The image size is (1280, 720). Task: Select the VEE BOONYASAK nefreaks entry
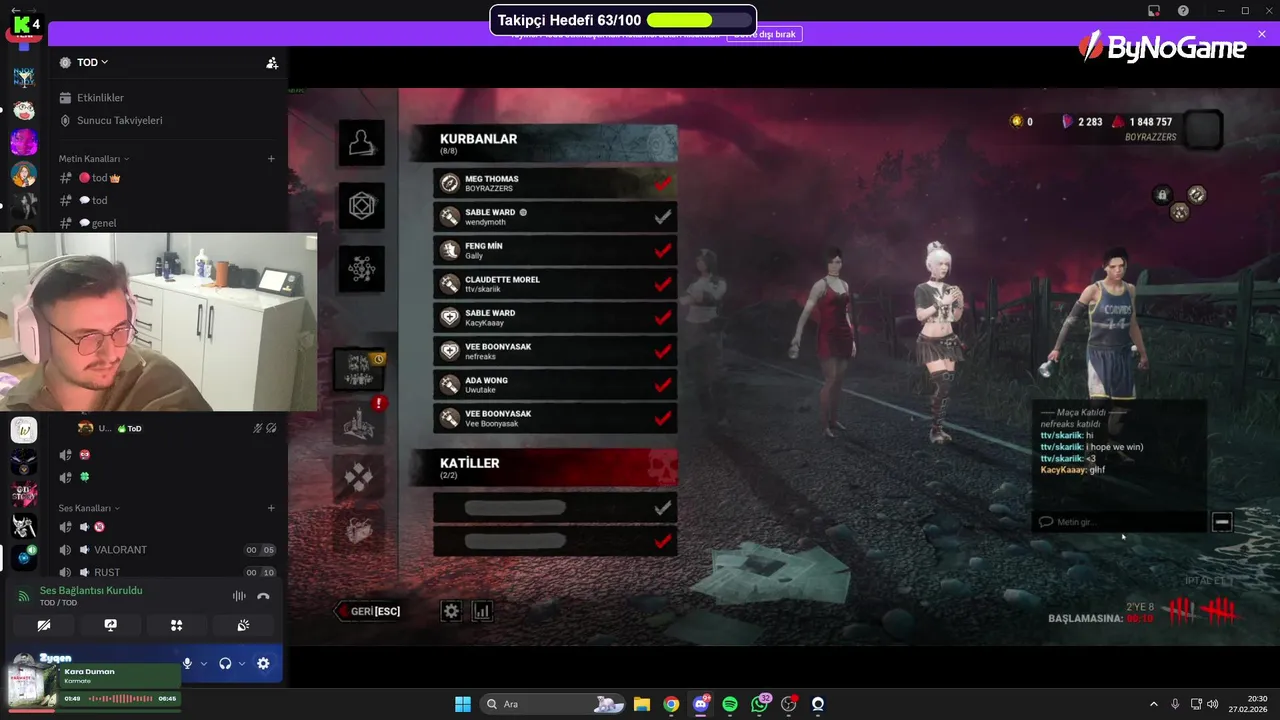coord(555,351)
